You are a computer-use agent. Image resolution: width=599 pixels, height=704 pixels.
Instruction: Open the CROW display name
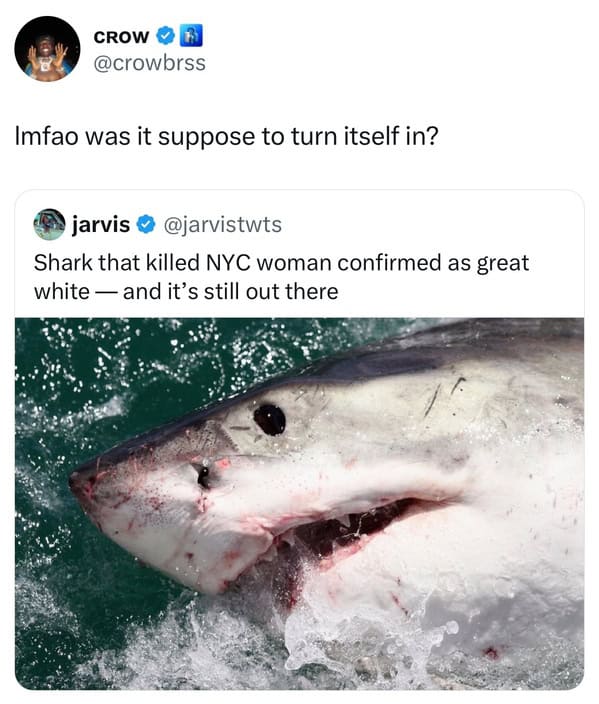coord(121,37)
